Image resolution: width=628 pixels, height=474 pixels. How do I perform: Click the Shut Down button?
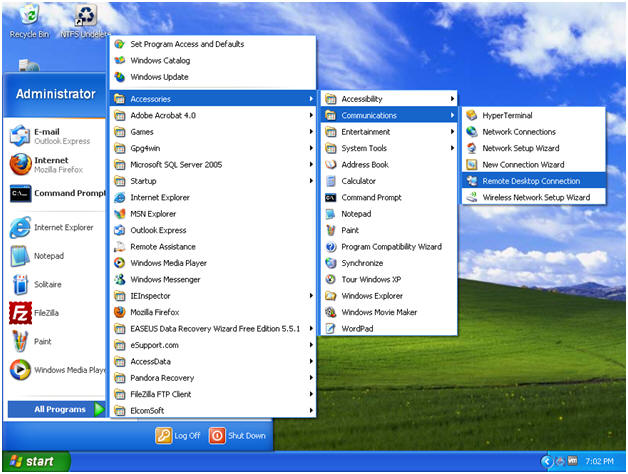pos(237,436)
